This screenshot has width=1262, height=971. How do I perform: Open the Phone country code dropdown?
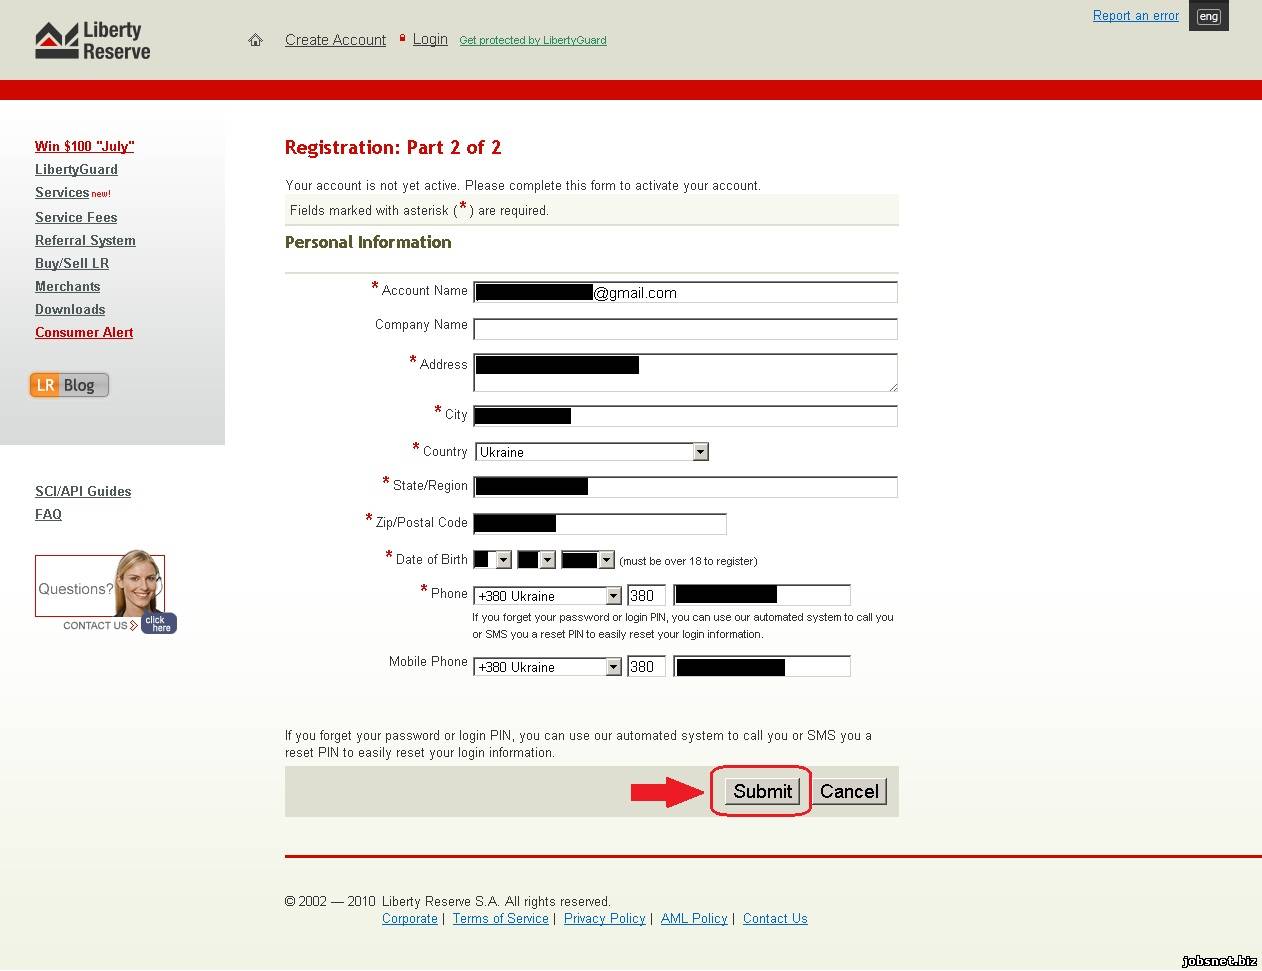(x=548, y=596)
